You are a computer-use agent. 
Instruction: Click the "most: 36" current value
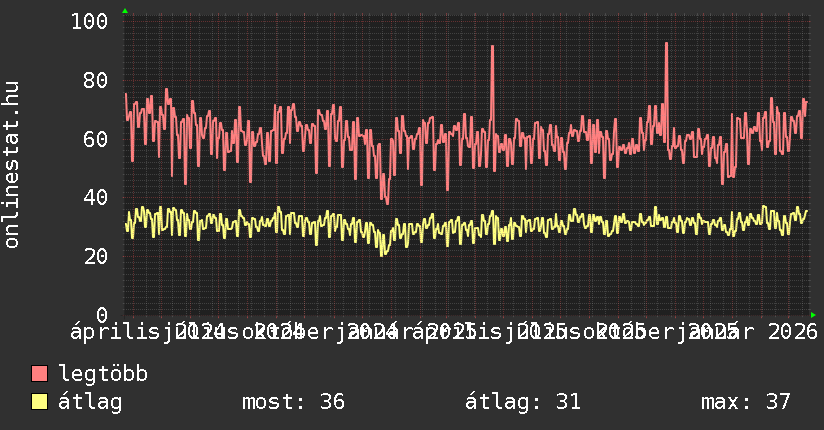[x=293, y=402]
